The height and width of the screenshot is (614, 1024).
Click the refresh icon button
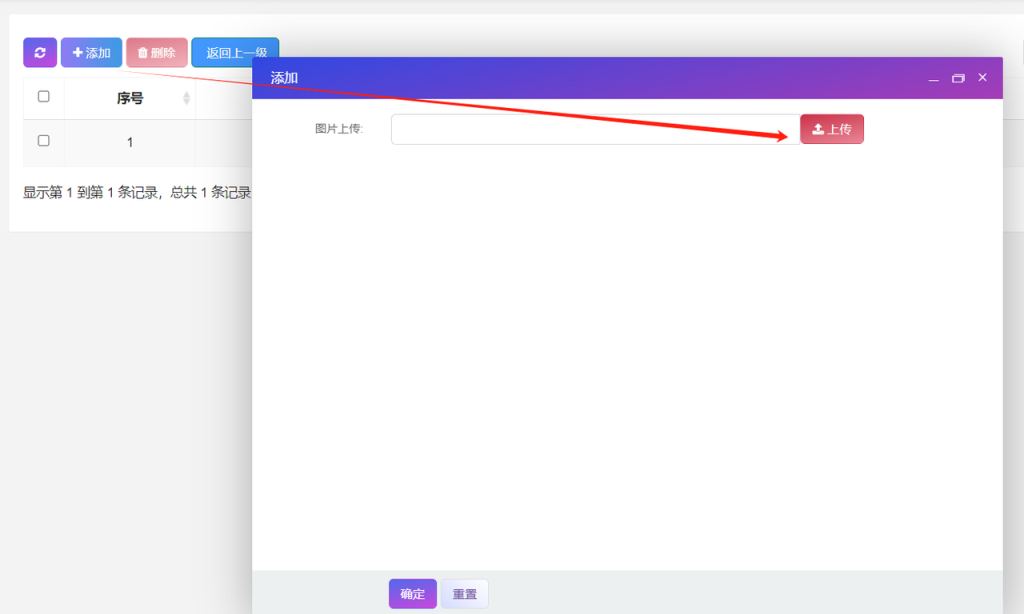point(40,52)
